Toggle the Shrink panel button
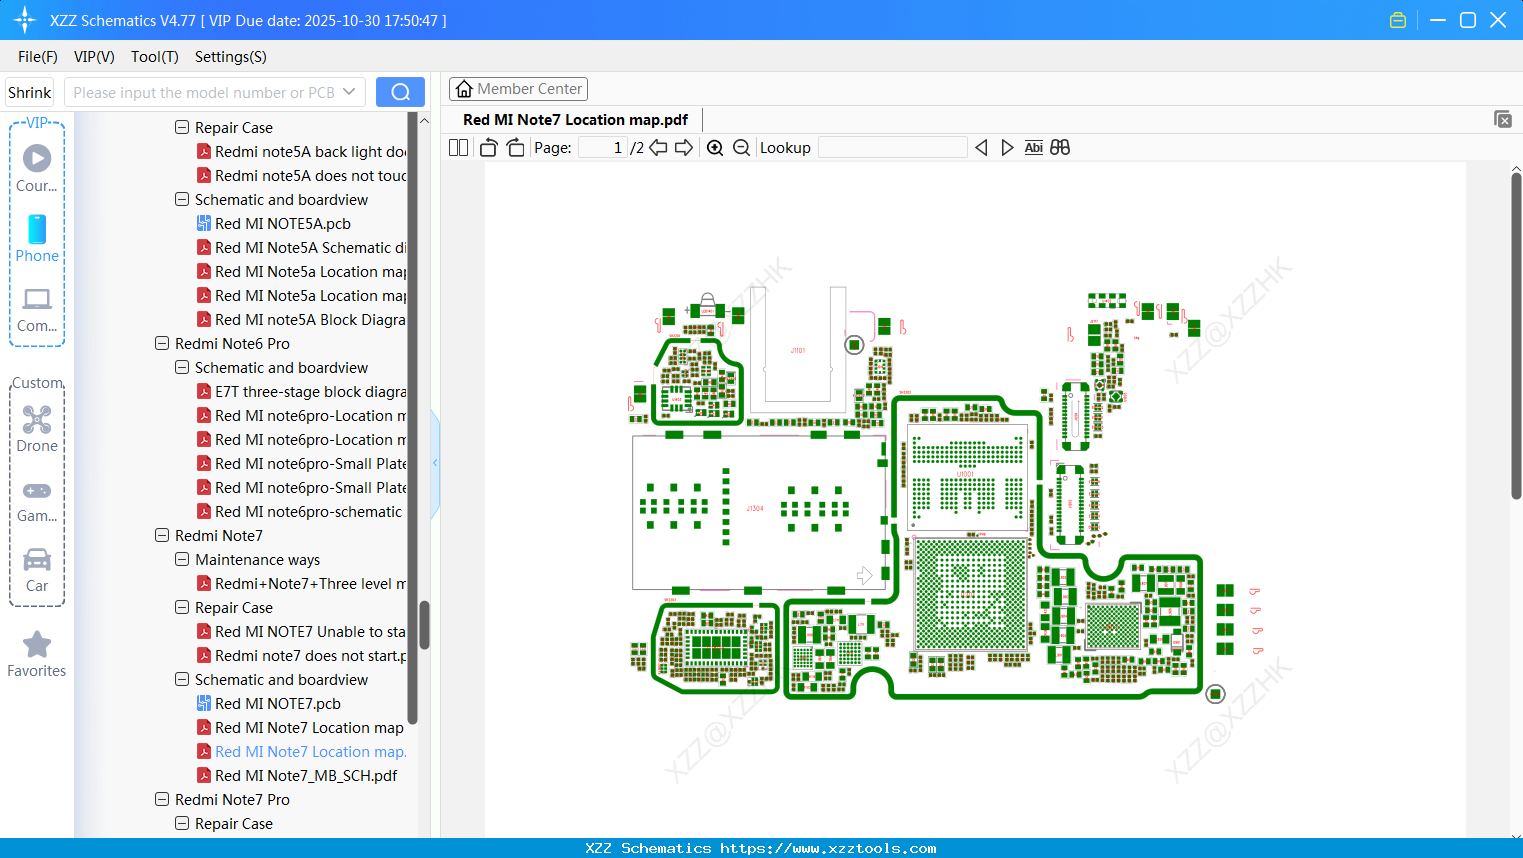This screenshot has height=858, width=1523. pyautogui.click(x=29, y=92)
